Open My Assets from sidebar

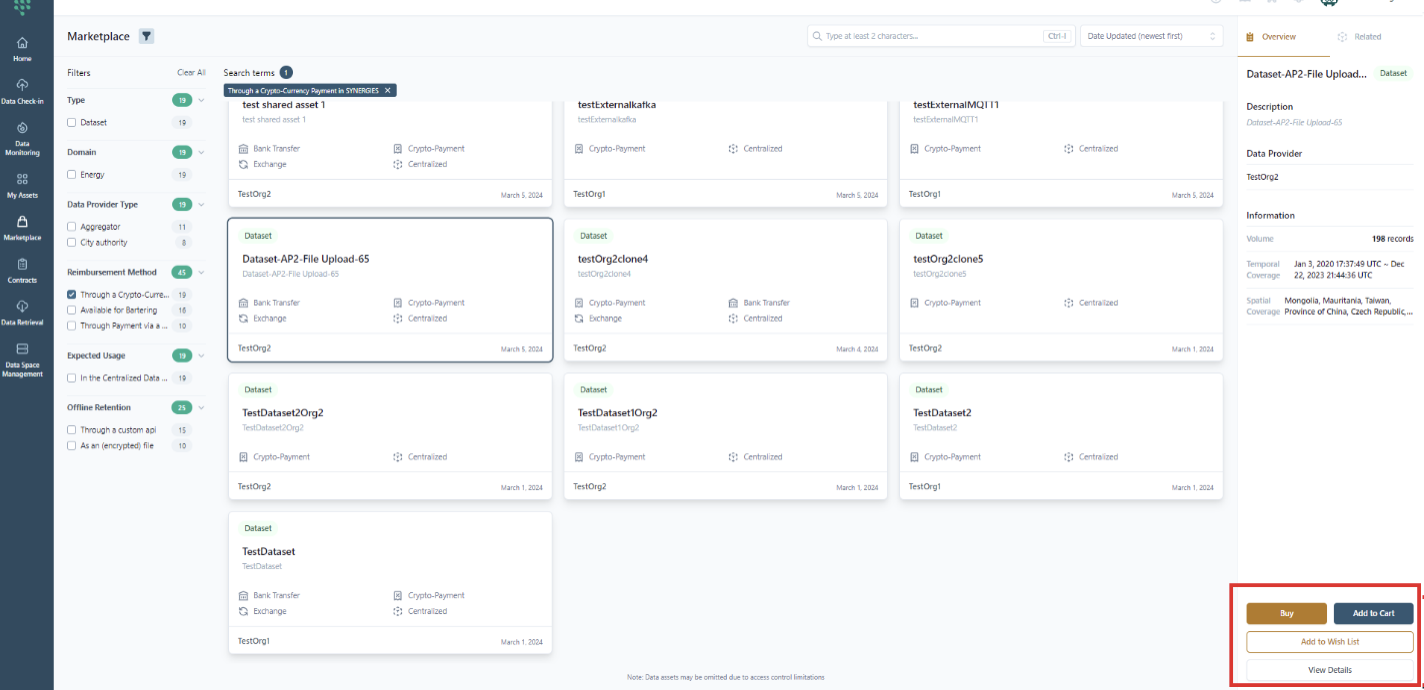coord(22,186)
